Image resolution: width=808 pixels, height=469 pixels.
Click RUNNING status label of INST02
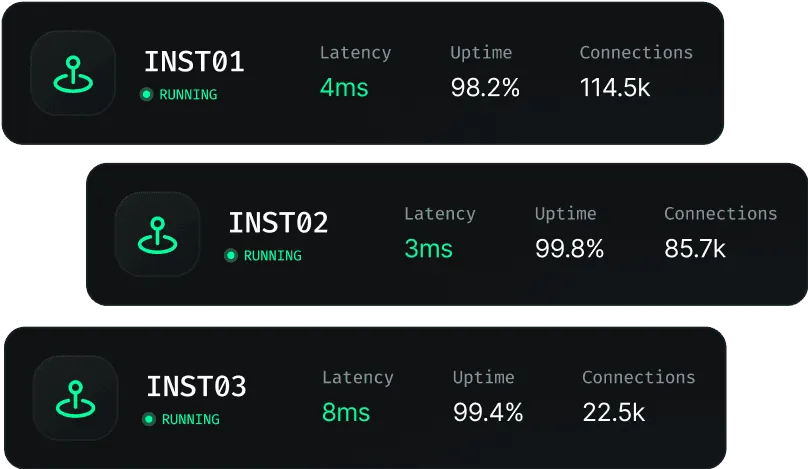(x=272, y=256)
